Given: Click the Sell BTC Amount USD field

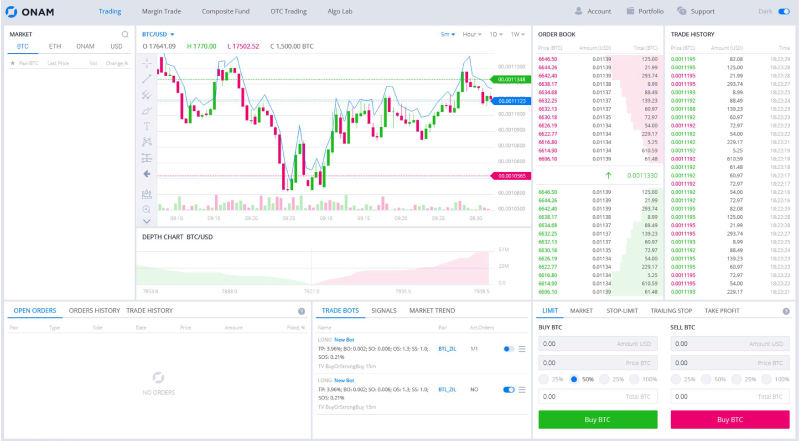Looking at the screenshot, I should pos(730,344).
